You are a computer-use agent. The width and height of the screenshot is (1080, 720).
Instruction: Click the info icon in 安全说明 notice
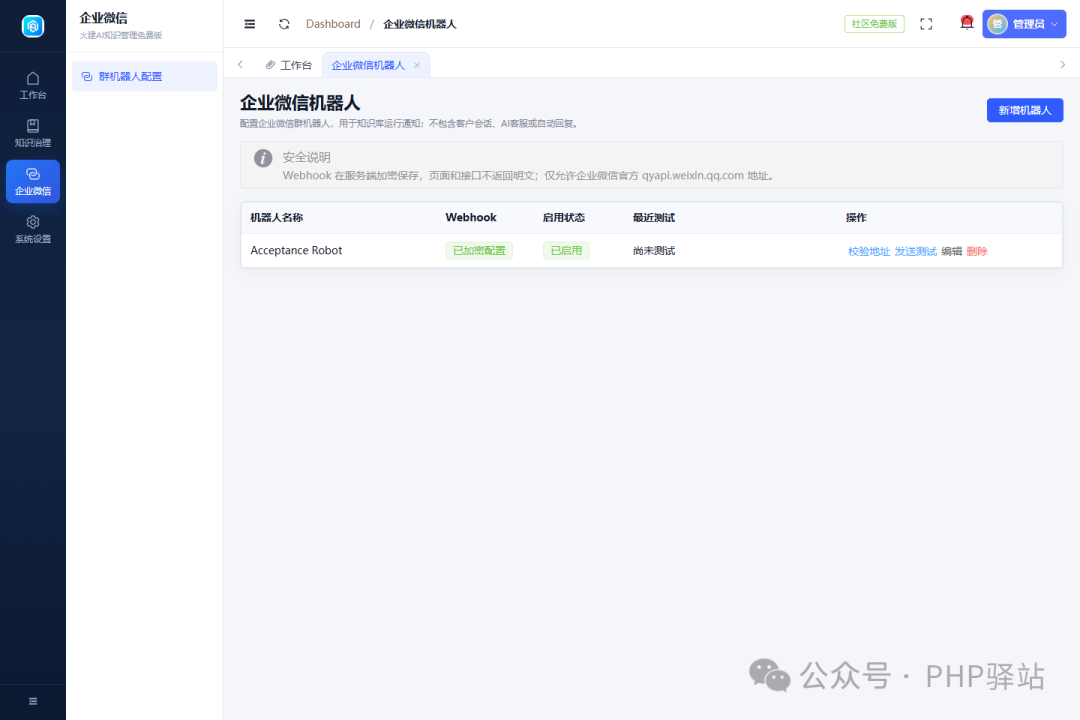(263, 158)
